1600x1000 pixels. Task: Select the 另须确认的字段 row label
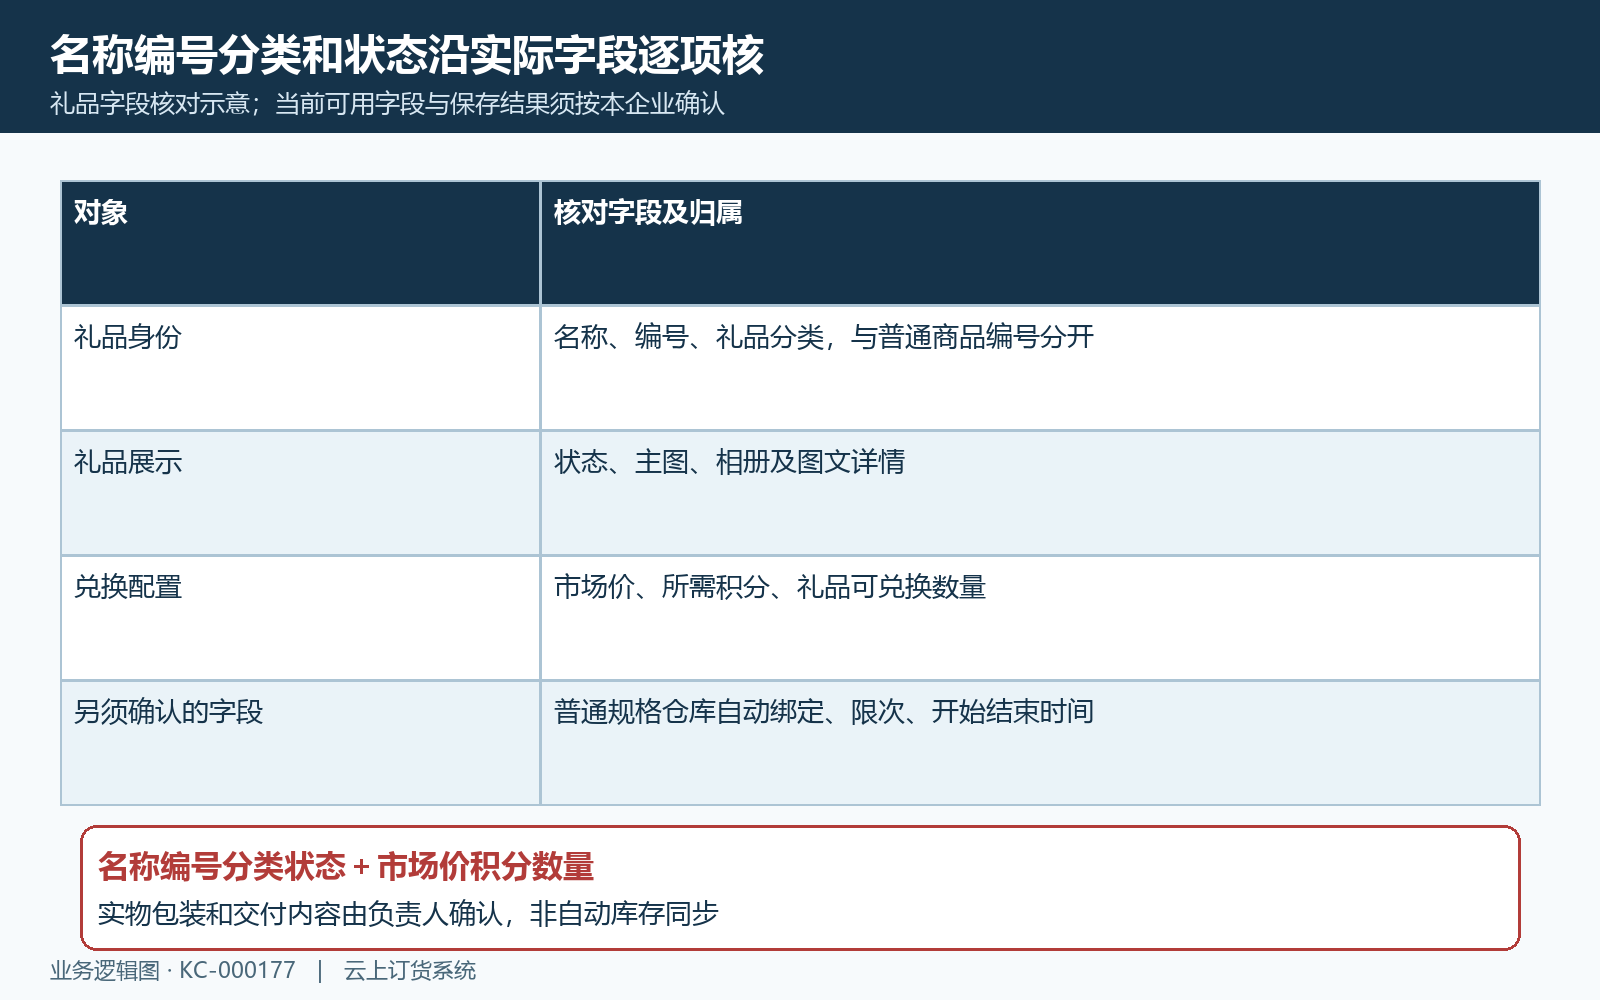tap(169, 712)
